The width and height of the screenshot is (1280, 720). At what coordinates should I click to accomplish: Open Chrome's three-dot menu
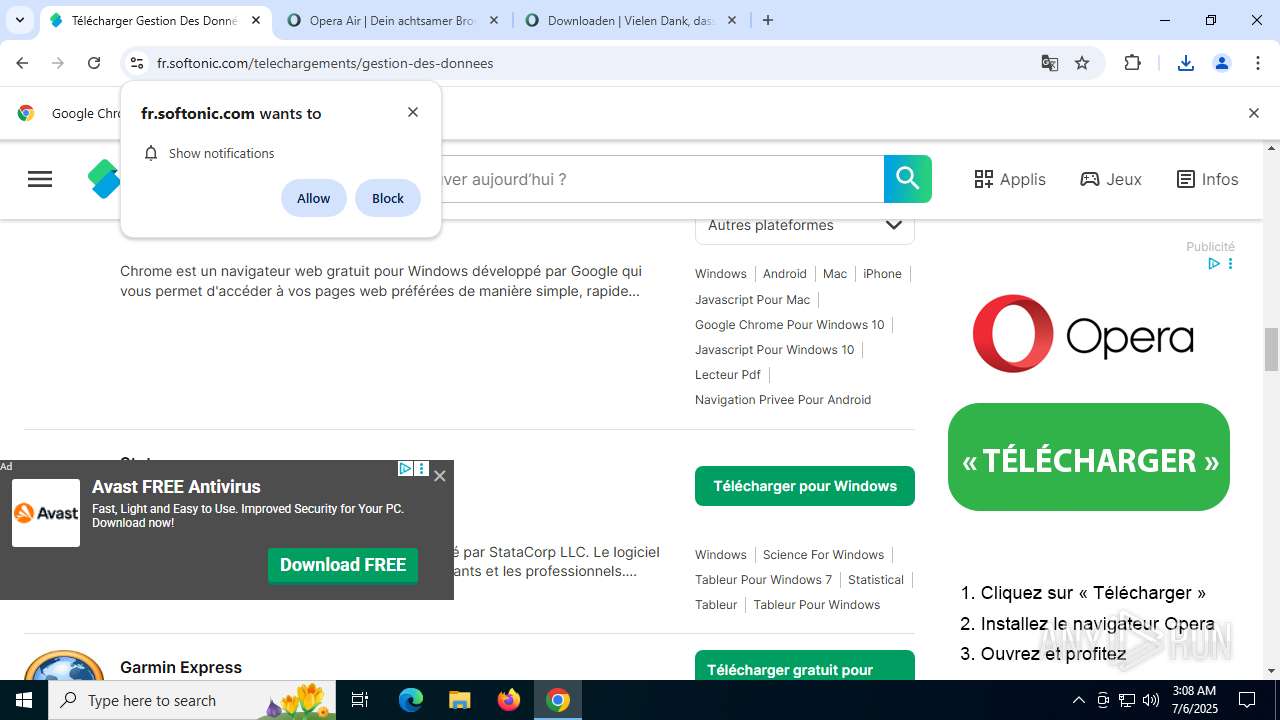[x=1258, y=63]
